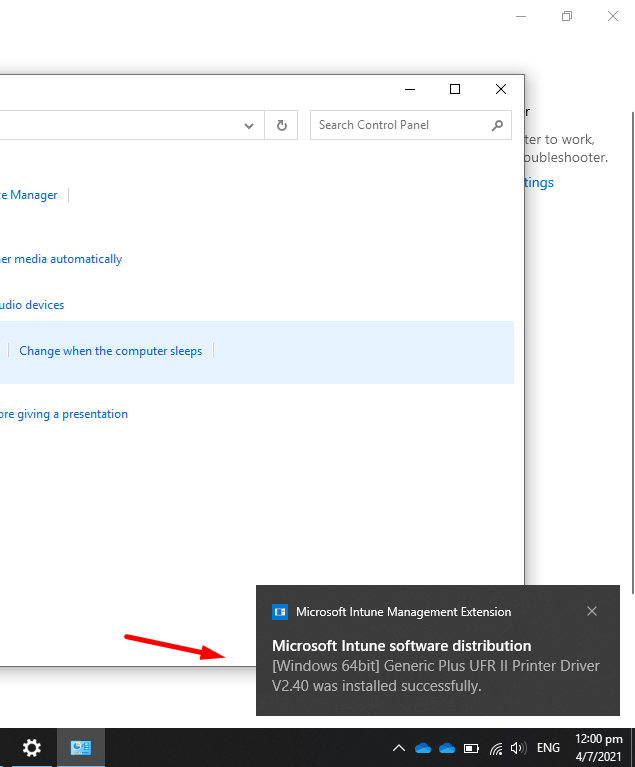The width and height of the screenshot is (635, 767).
Task: Open the second OneDrive cloud tray icon
Action: 447,748
